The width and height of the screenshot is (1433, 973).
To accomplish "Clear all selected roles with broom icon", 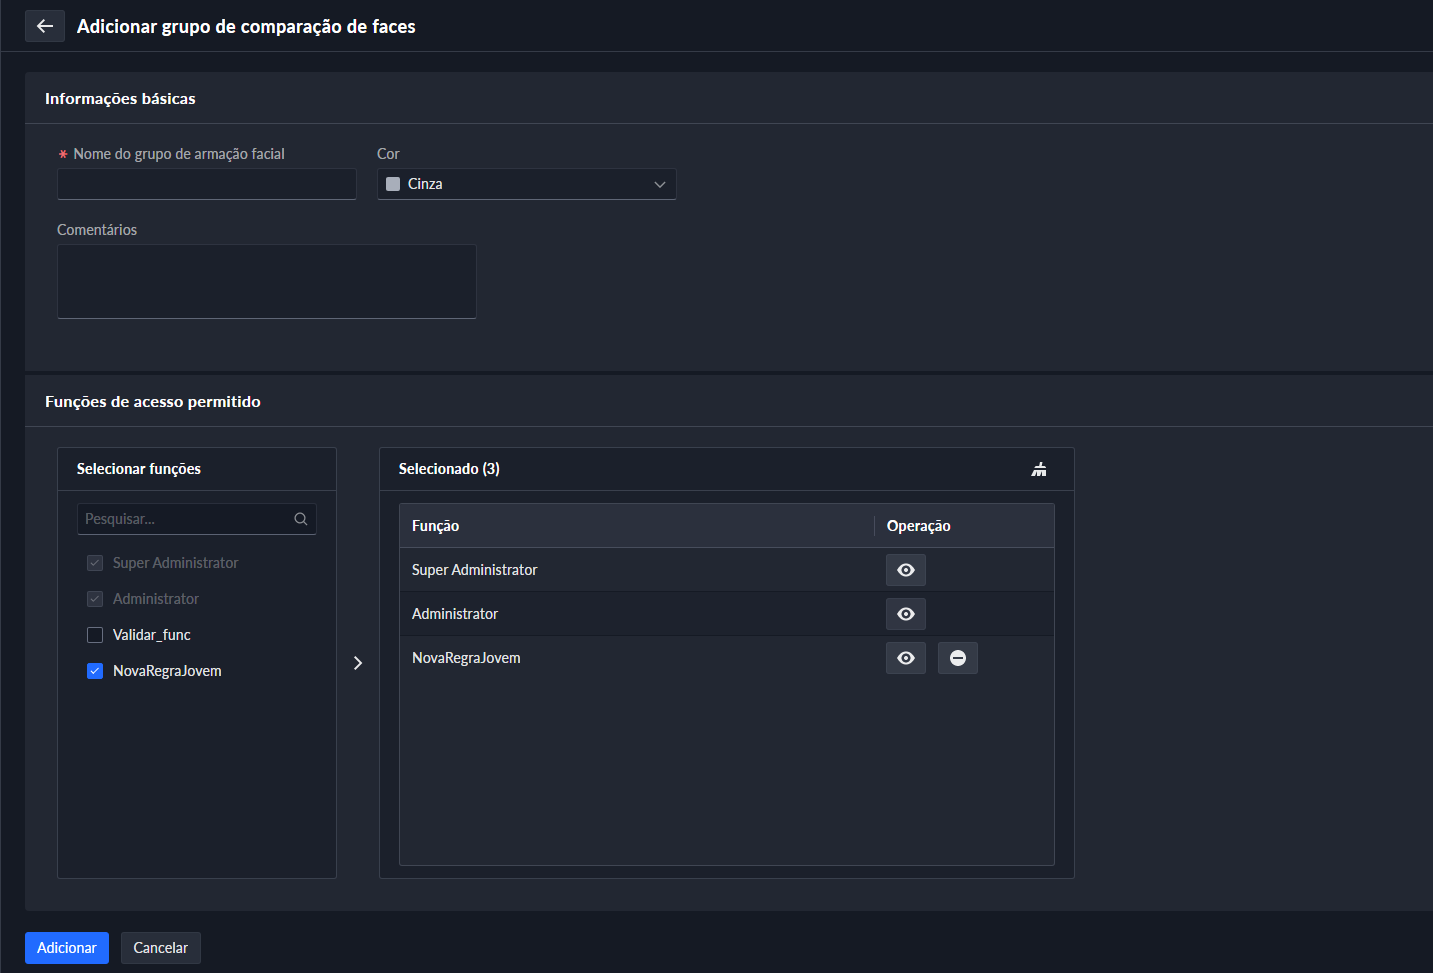I will [x=1039, y=469].
